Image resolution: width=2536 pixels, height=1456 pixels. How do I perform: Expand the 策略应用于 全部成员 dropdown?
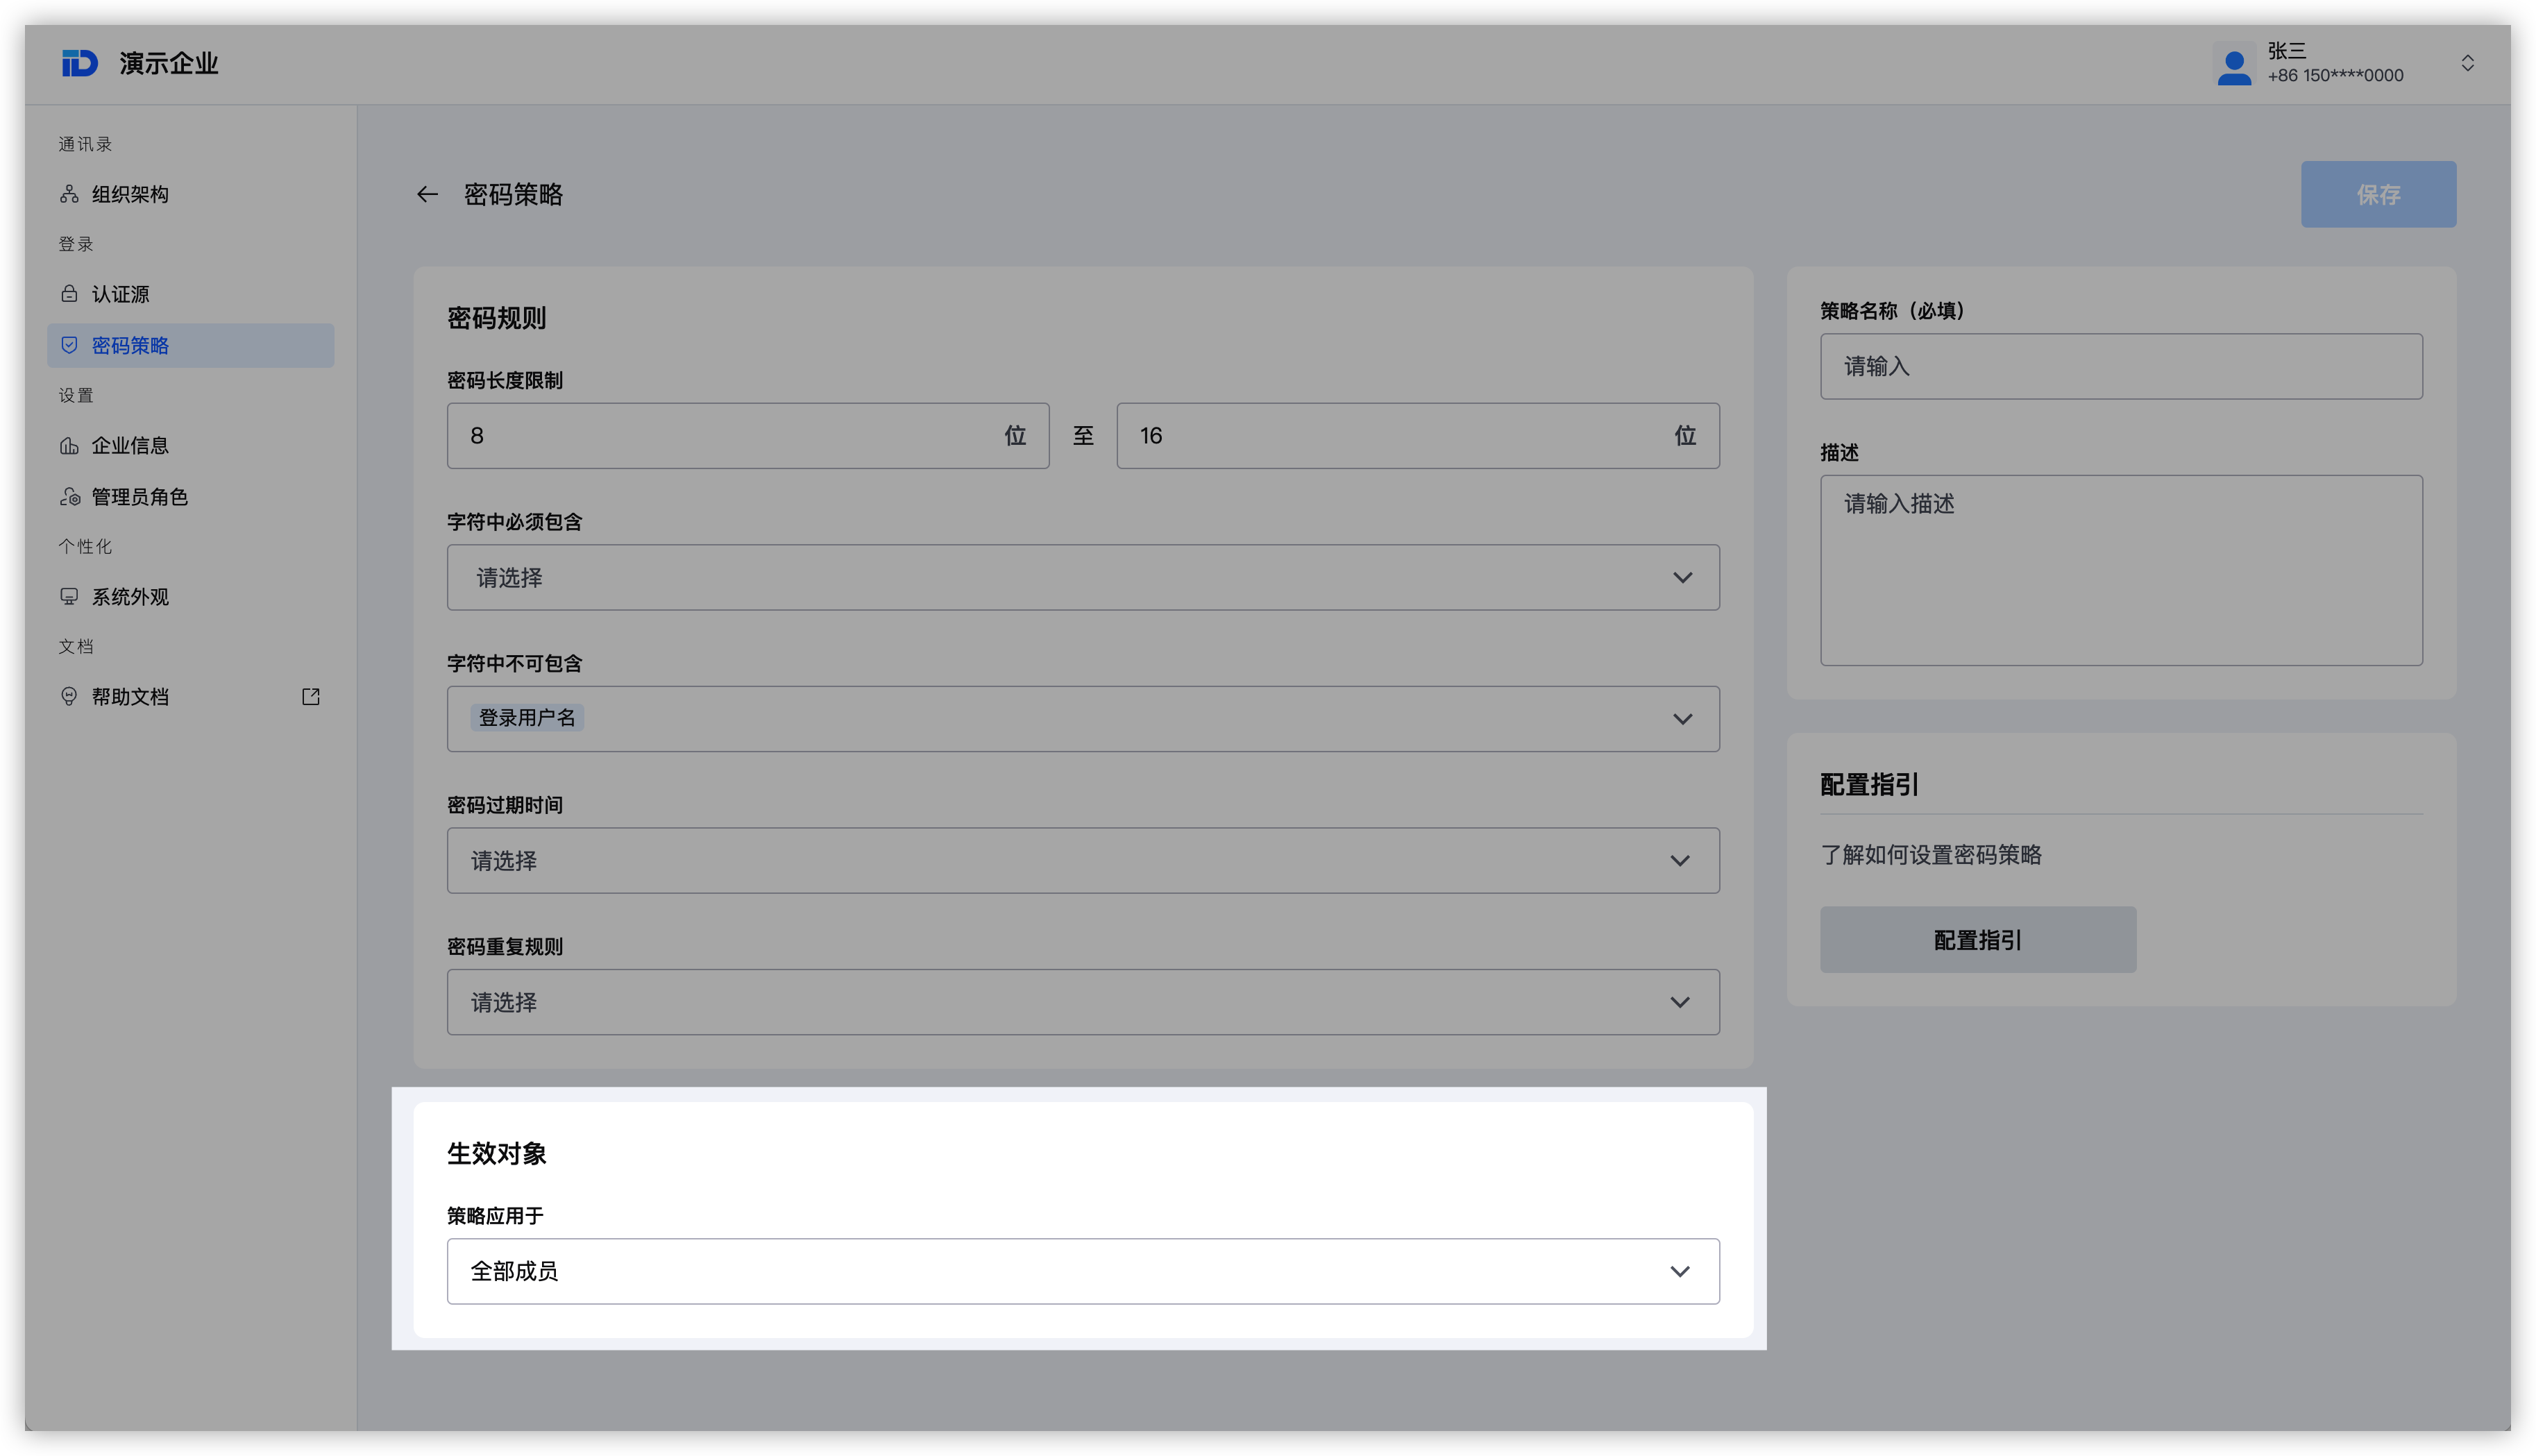coord(1082,1271)
